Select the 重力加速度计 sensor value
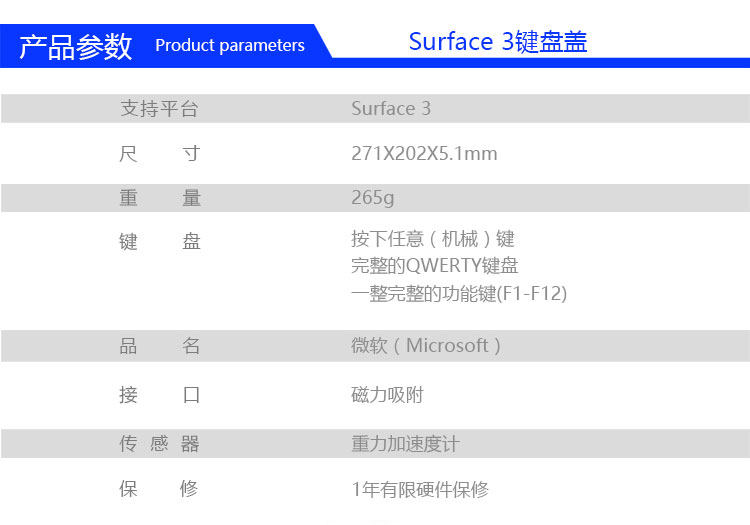Image resolution: width=750 pixels, height=525 pixels. click(405, 444)
